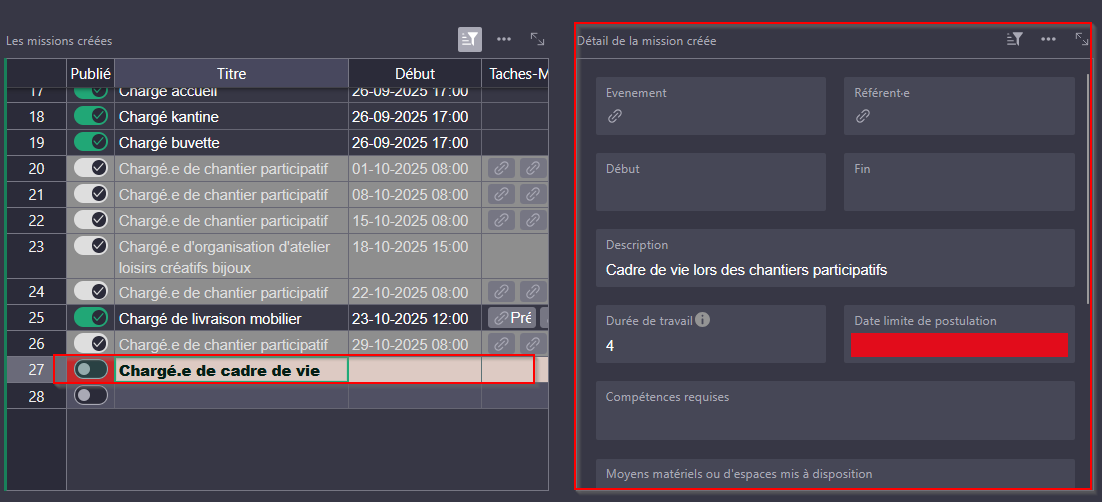
Task: Click the red Date limite de postulation field
Action: (959, 345)
